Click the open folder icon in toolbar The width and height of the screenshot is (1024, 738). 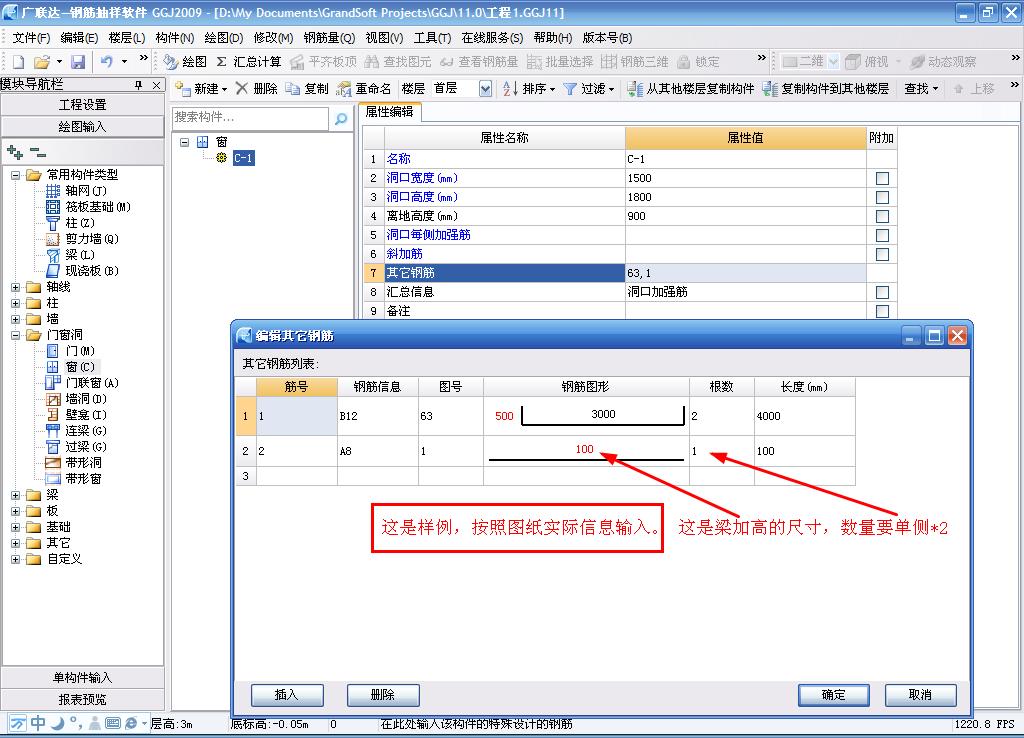pos(41,62)
